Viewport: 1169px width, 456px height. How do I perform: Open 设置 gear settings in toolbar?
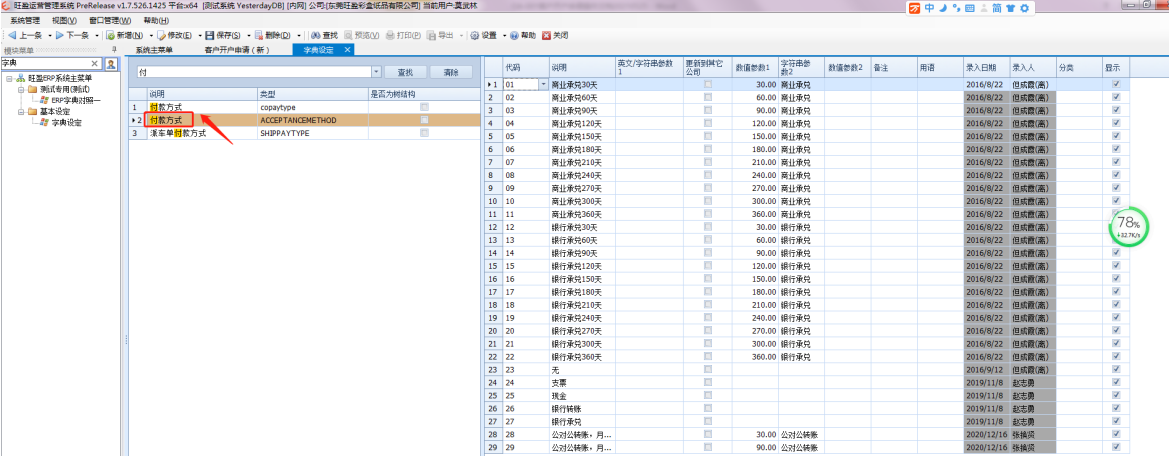pyautogui.click(x=484, y=35)
